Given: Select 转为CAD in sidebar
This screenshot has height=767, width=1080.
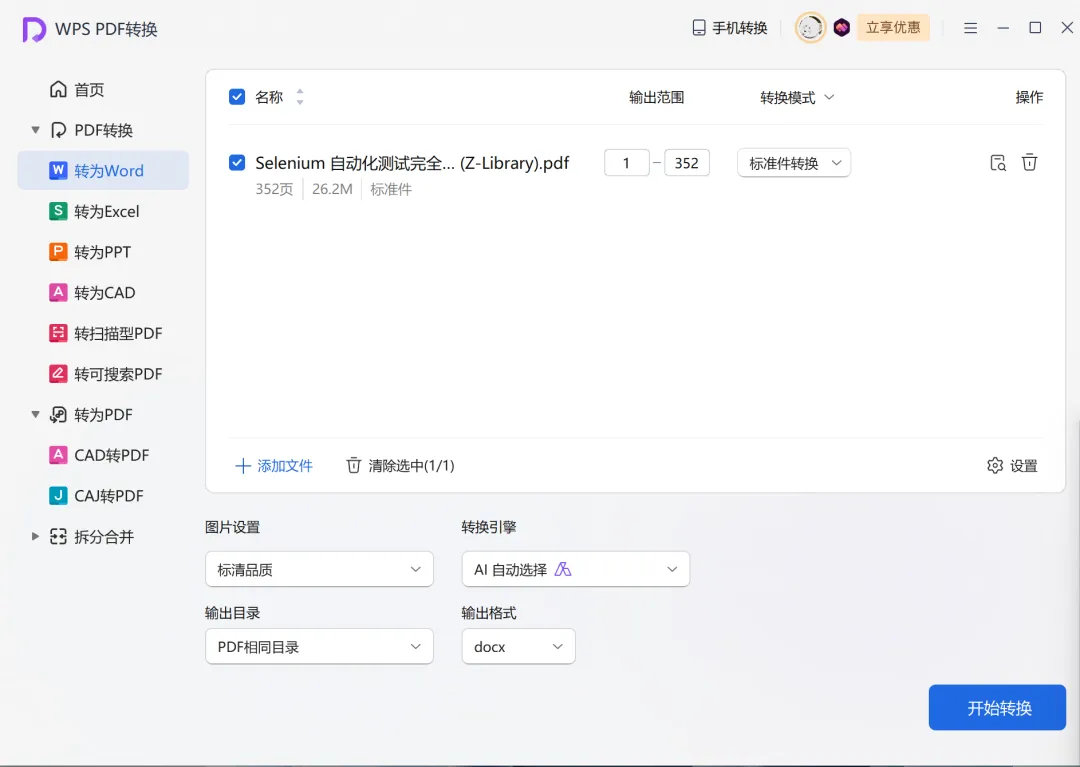Looking at the screenshot, I should (103, 292).
